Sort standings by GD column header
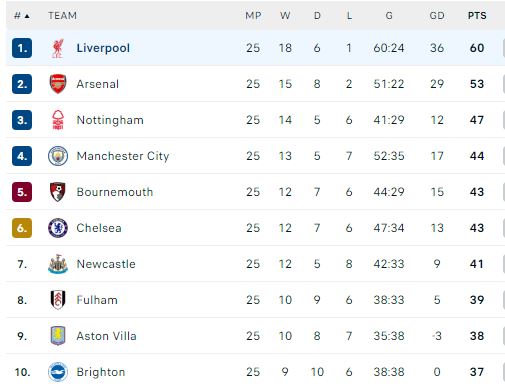 [437, 16]
